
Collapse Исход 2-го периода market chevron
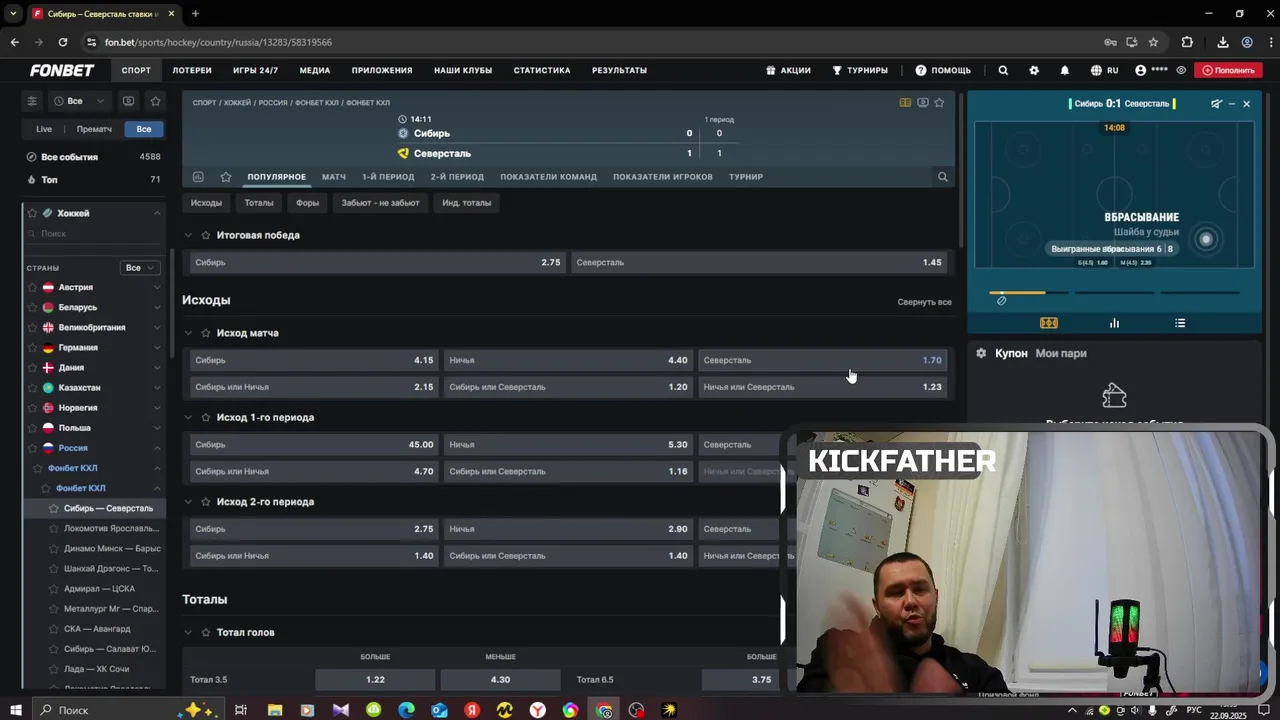point(188,502)
